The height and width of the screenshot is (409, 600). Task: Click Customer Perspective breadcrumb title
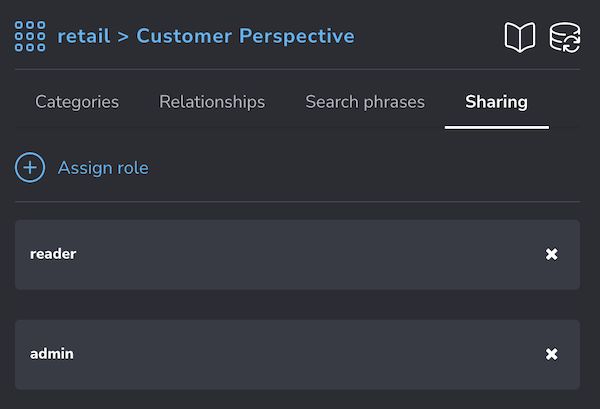point(245,36)
